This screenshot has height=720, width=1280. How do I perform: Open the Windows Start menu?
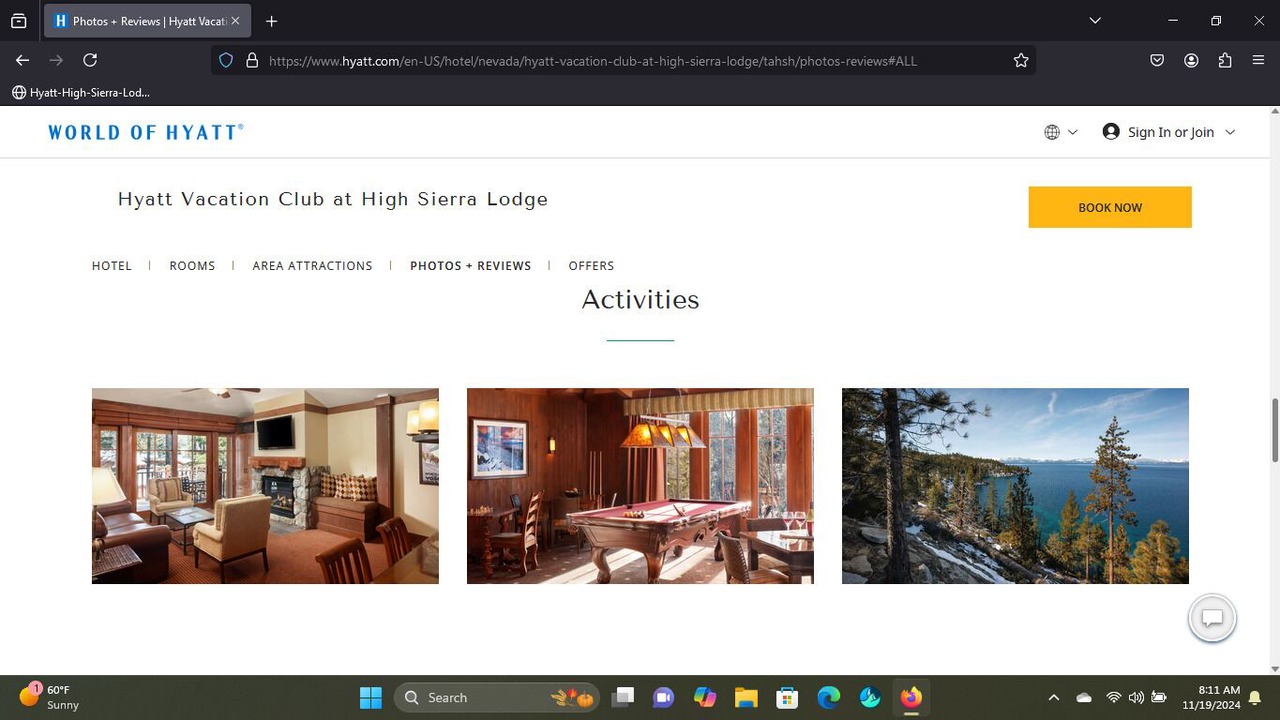[x=370, y=697]
